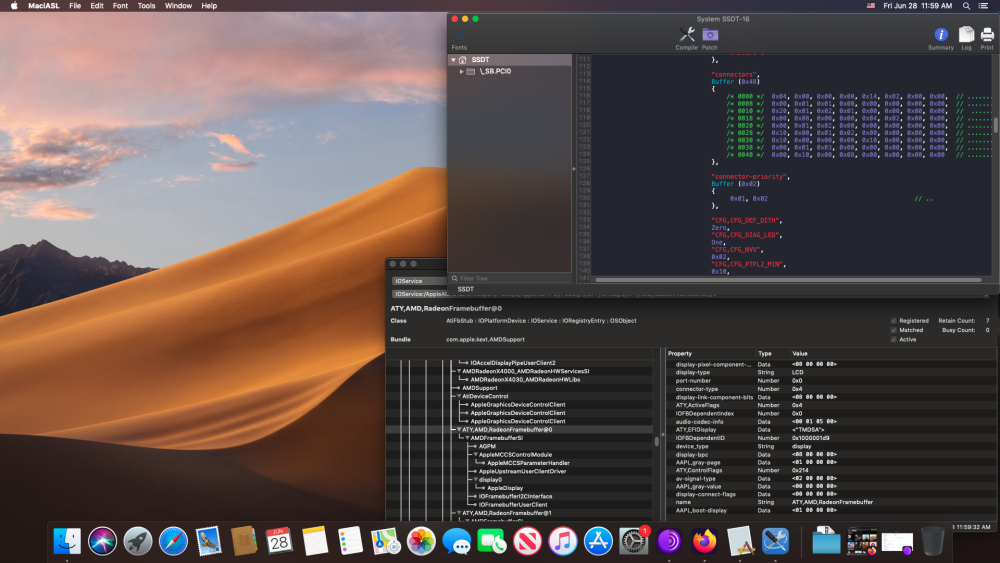Click the code editor horizontal scrollbar
This screenshot has height=563, width=1000.
[x=788, y=279]
